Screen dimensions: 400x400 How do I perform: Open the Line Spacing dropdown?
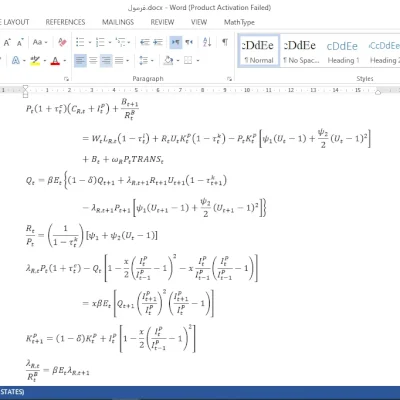click(x=146, y=60)
